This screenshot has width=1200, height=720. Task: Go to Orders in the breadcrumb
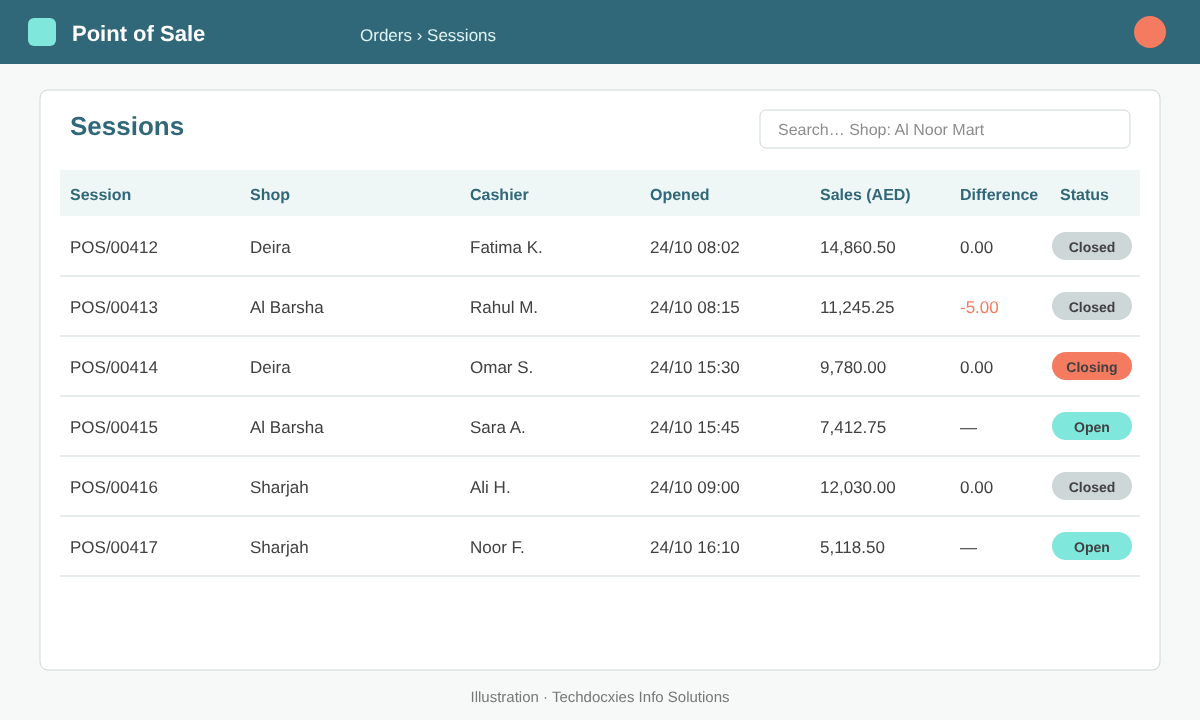tap(386, 36)
